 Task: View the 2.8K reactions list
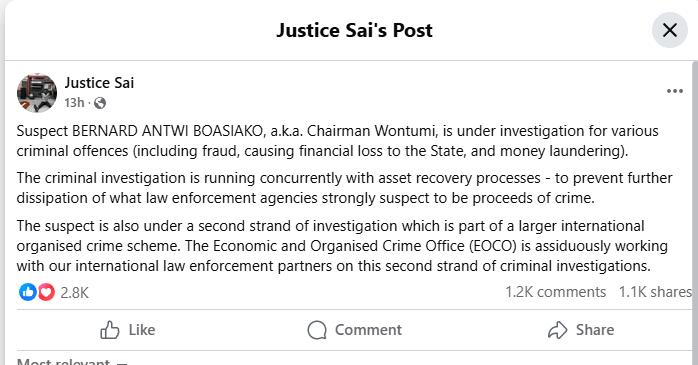click(74, 292)
